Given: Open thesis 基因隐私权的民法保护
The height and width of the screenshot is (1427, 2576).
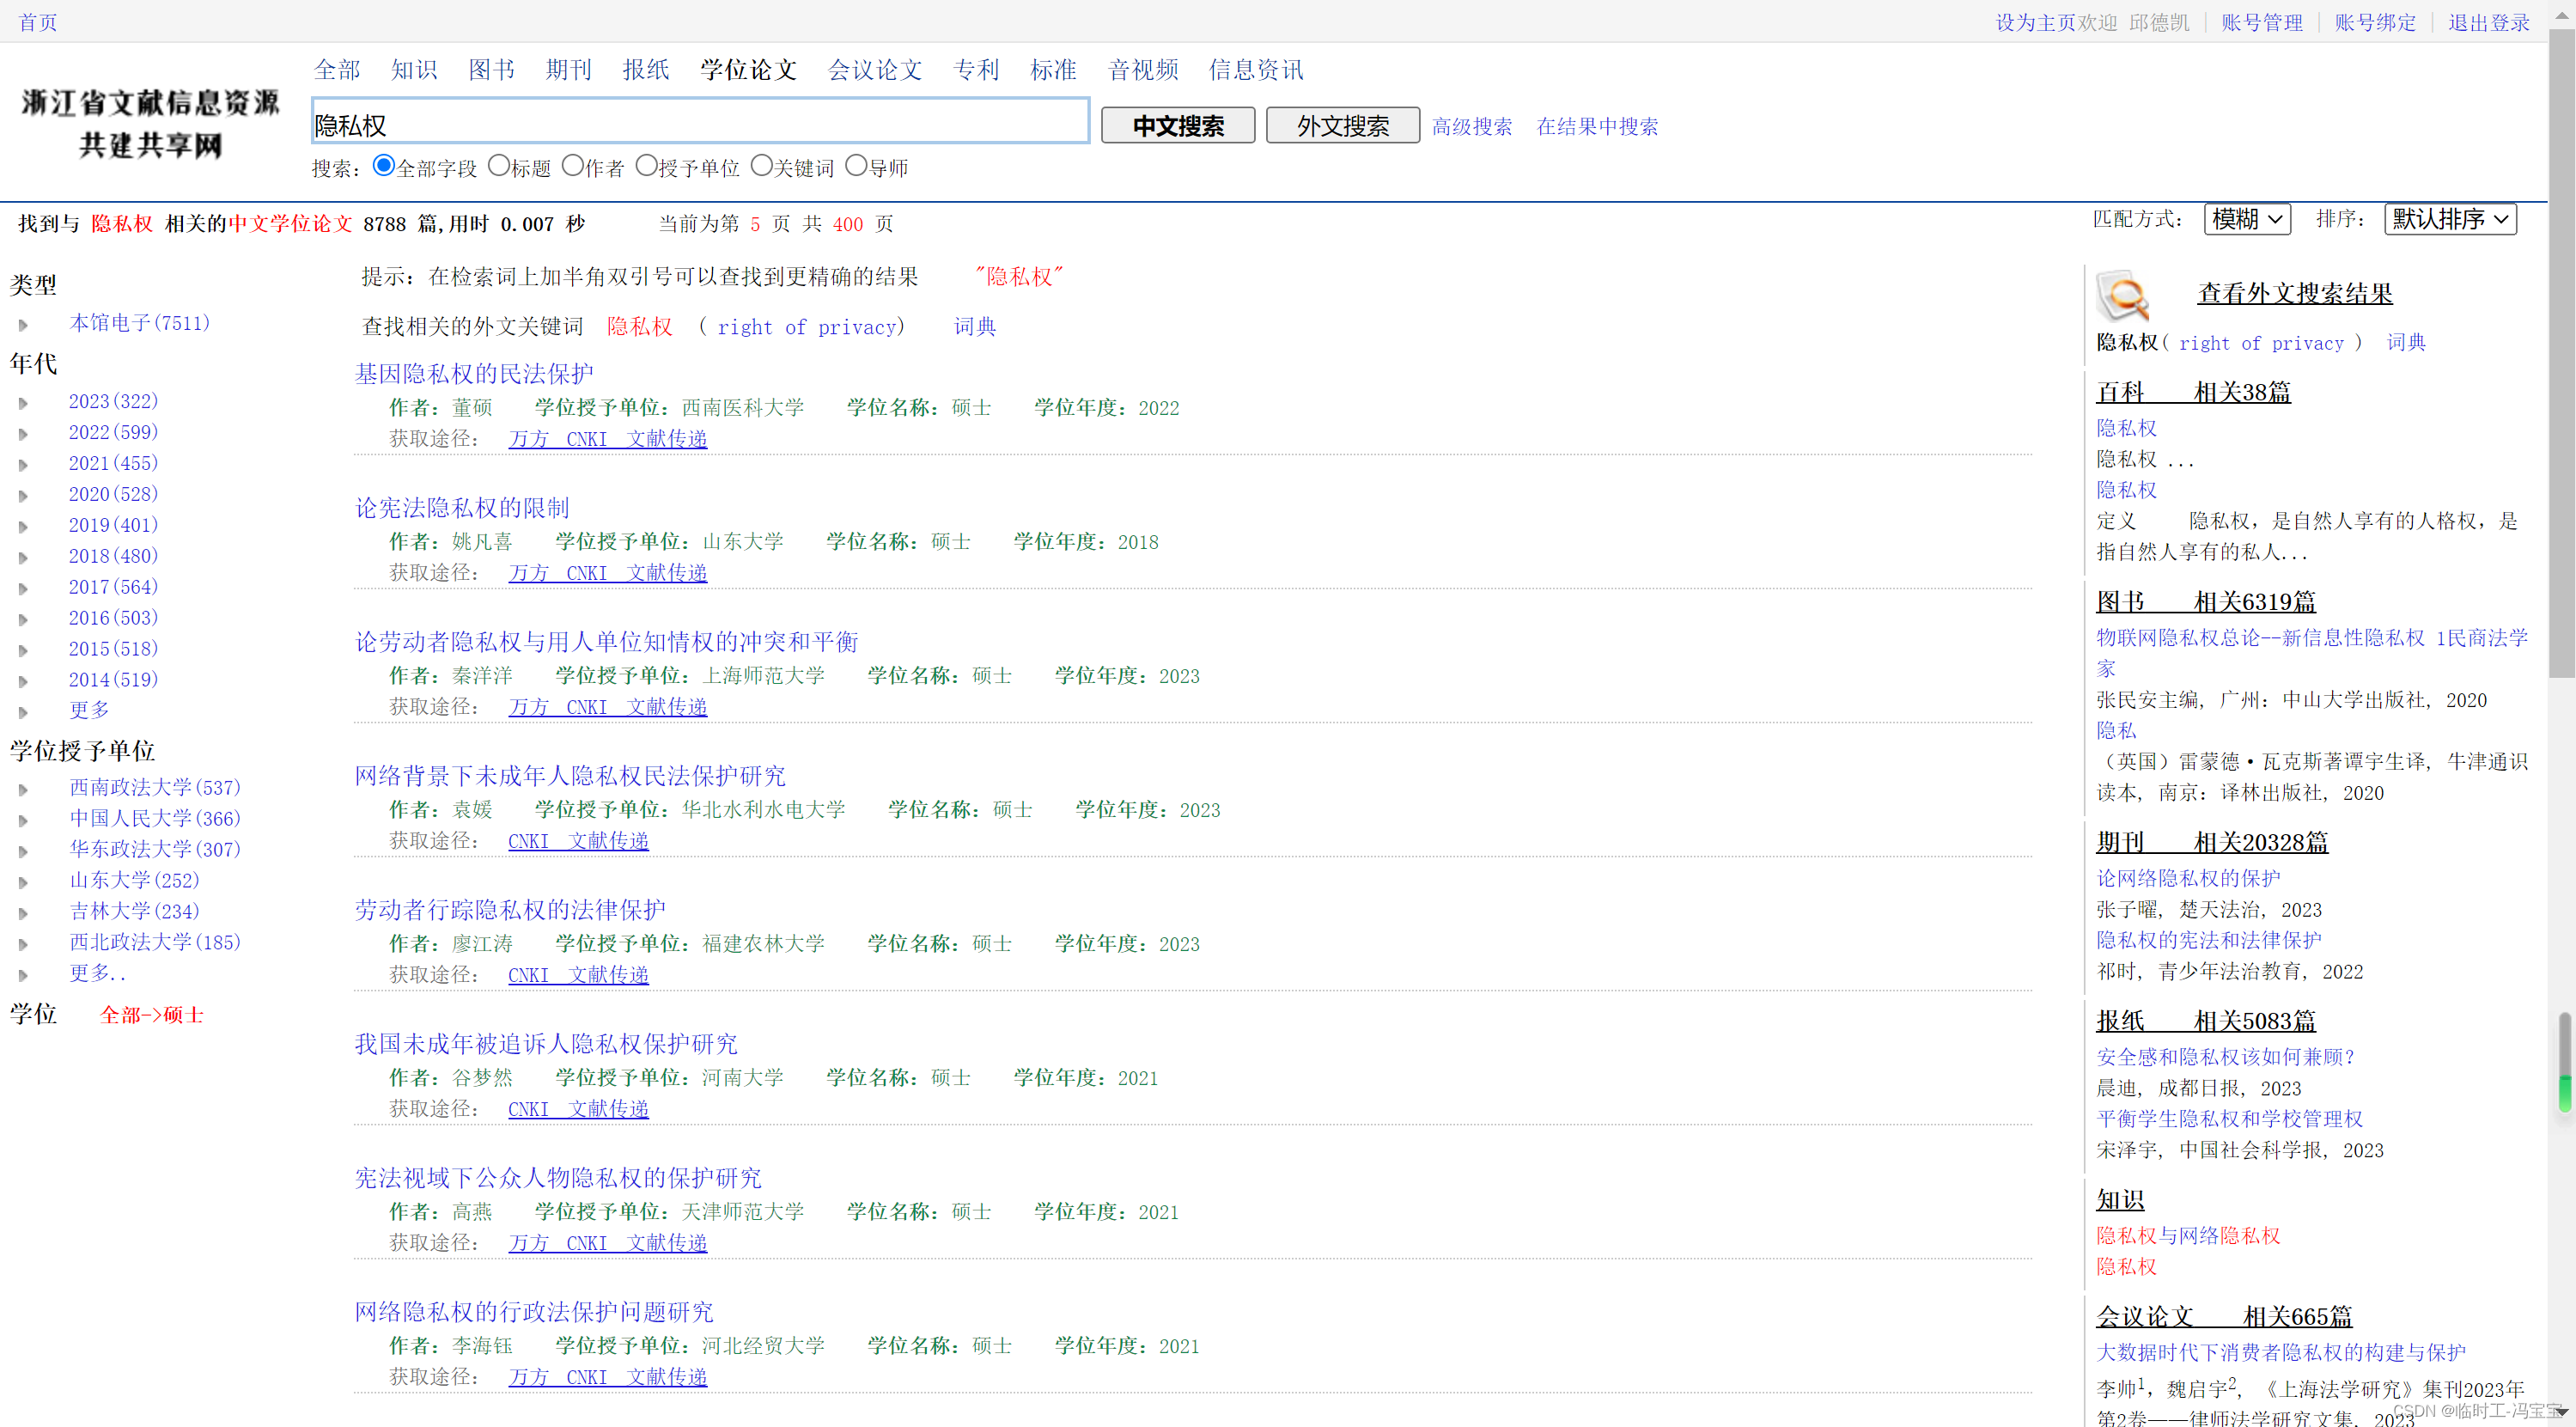Looking at the screenshot, I should [x=473, y=374].
